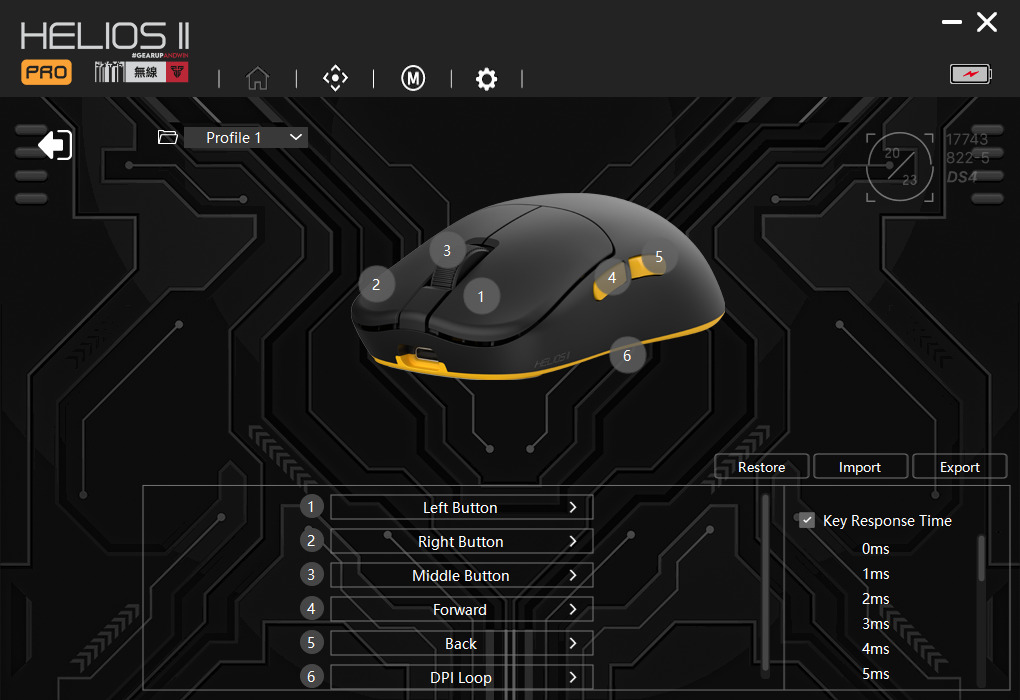
Task: Click the orange PRO badge
Action: pos(46,72)
